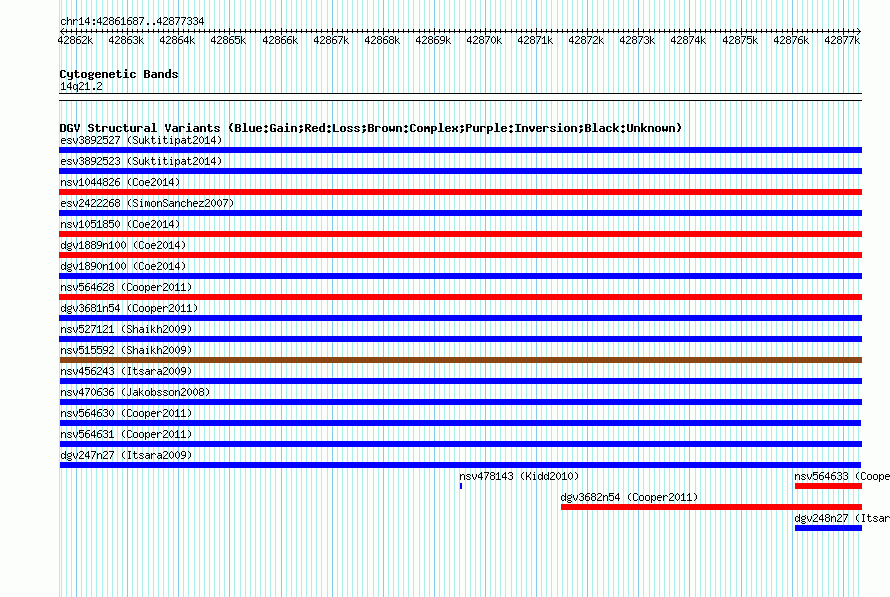Click the 42870k ruler position
Viewport: 890px width, 597px height.
point(484,40)
